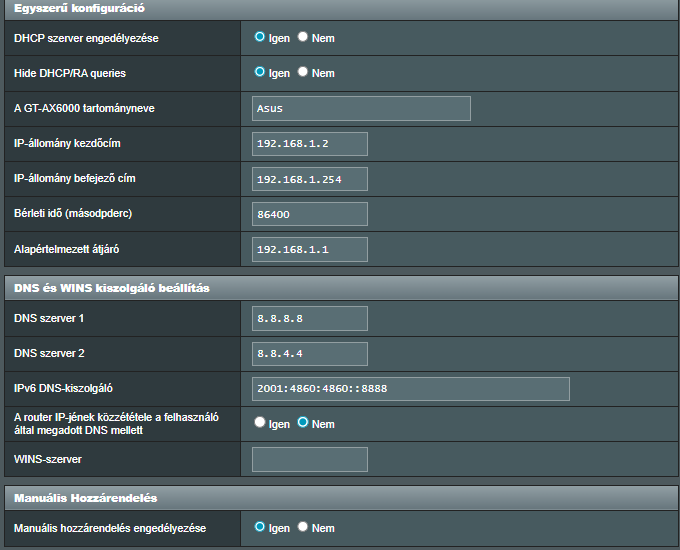This screenshot has width=680, height=550.
Task: Choose Nem for Hide DHCP/RA queries
Action: 303,72
